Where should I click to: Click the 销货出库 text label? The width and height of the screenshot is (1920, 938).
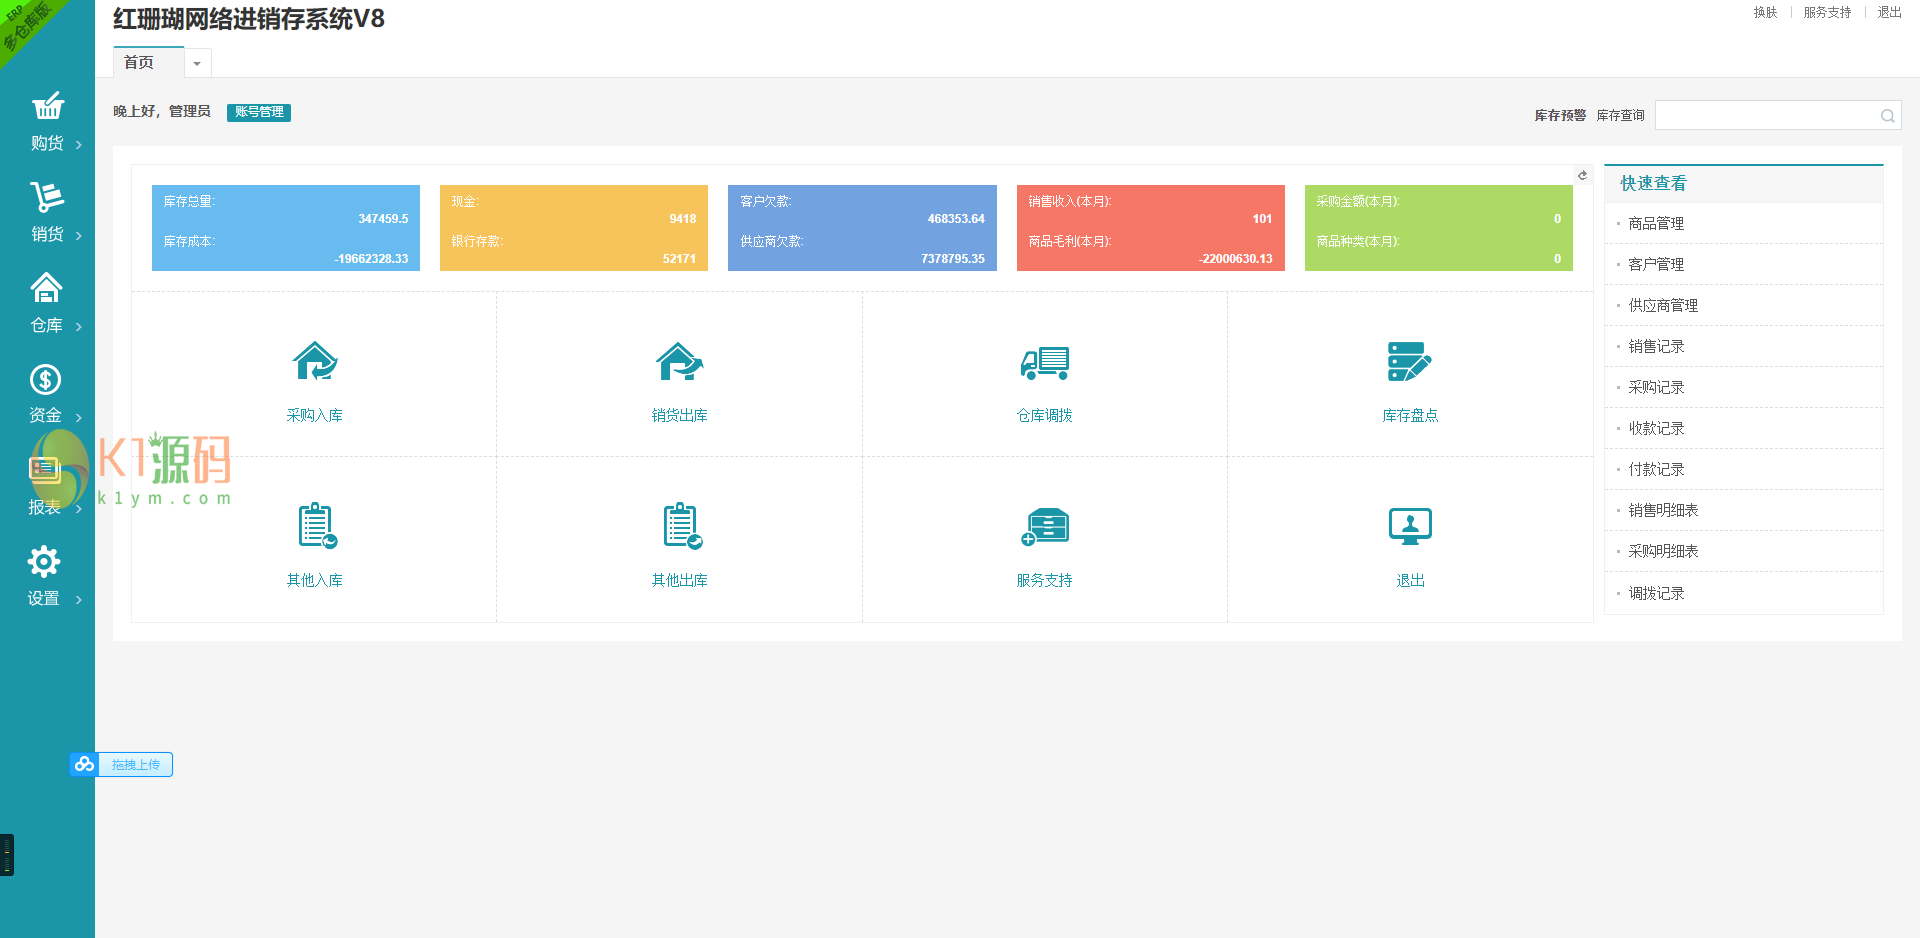click(680, 416)
